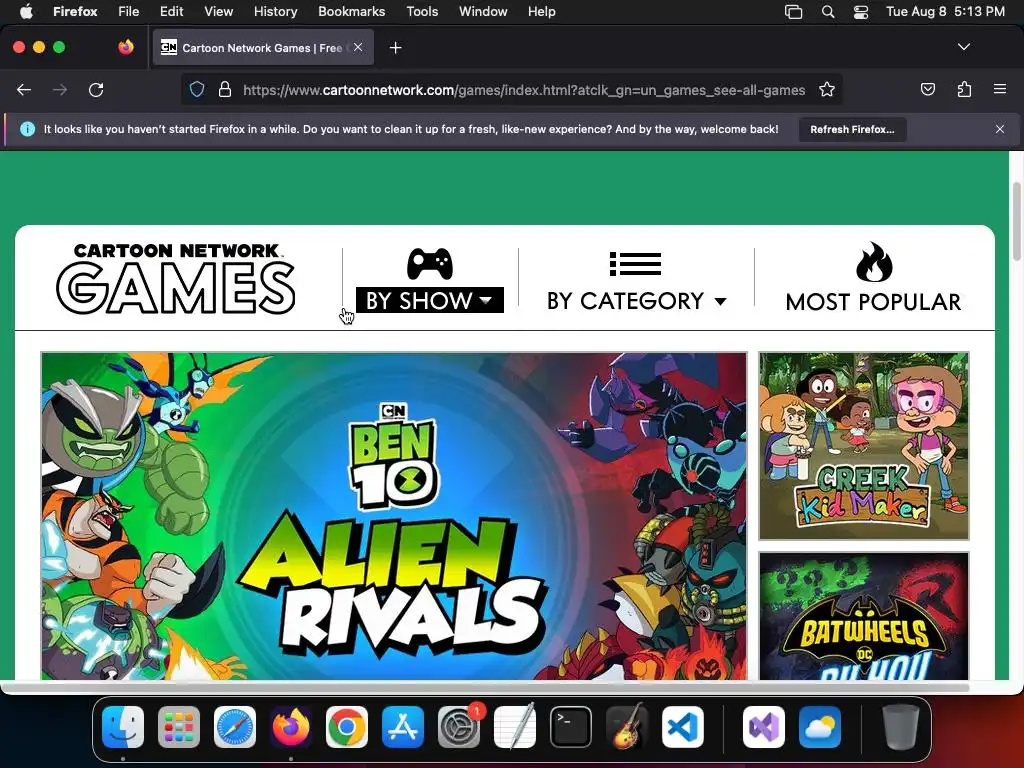Open Visual Studio purple icon in dock
Image resolution: width=1024 pixels, height=768 pixels.
click(x=763, y=727)
